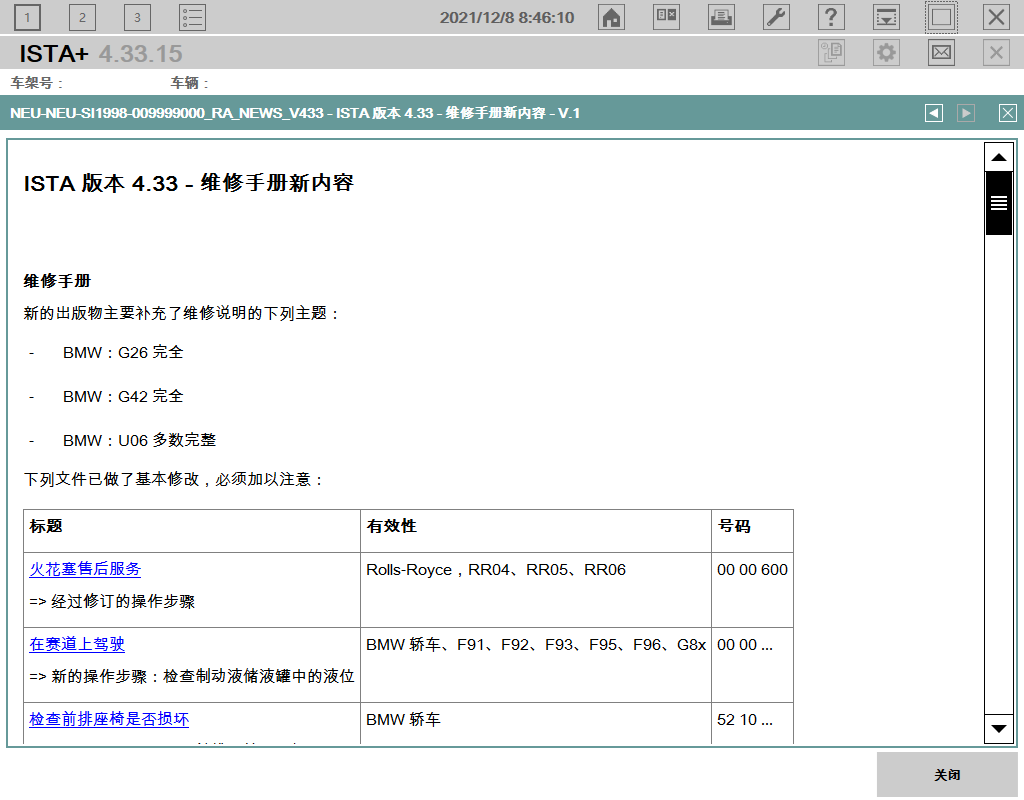
Task: Switch to operation window 2
Action: [82, 18]
